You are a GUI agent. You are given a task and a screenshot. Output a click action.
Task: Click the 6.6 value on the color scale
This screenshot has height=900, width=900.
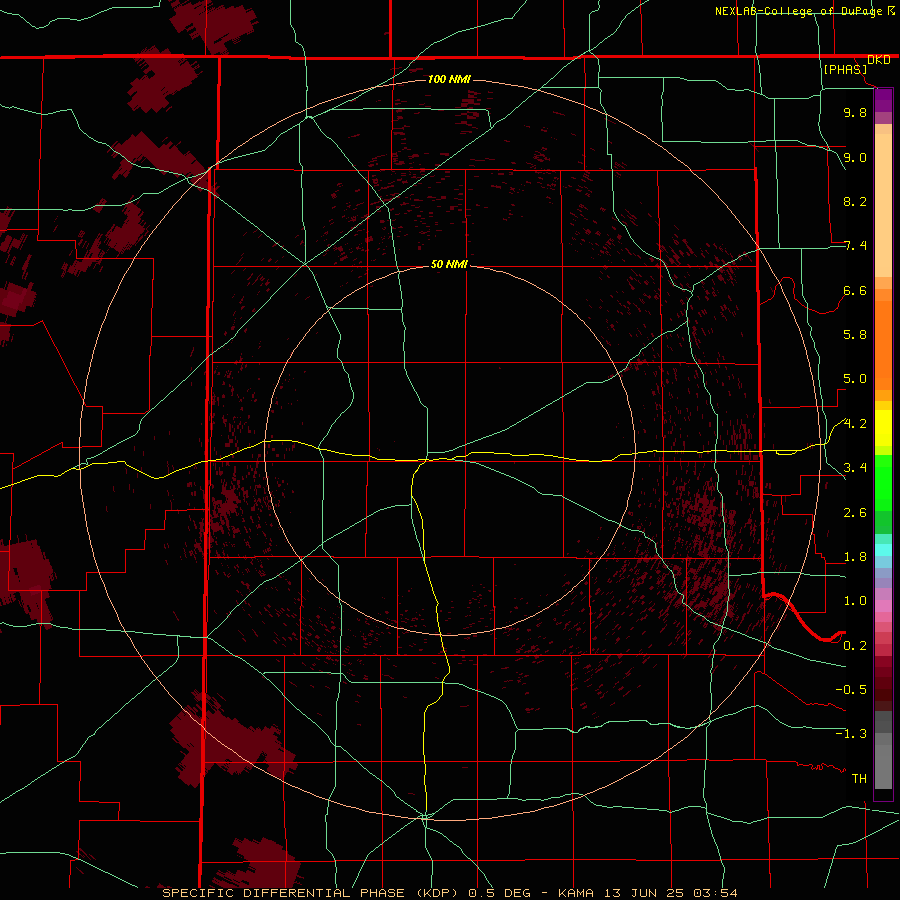point(855,290)
